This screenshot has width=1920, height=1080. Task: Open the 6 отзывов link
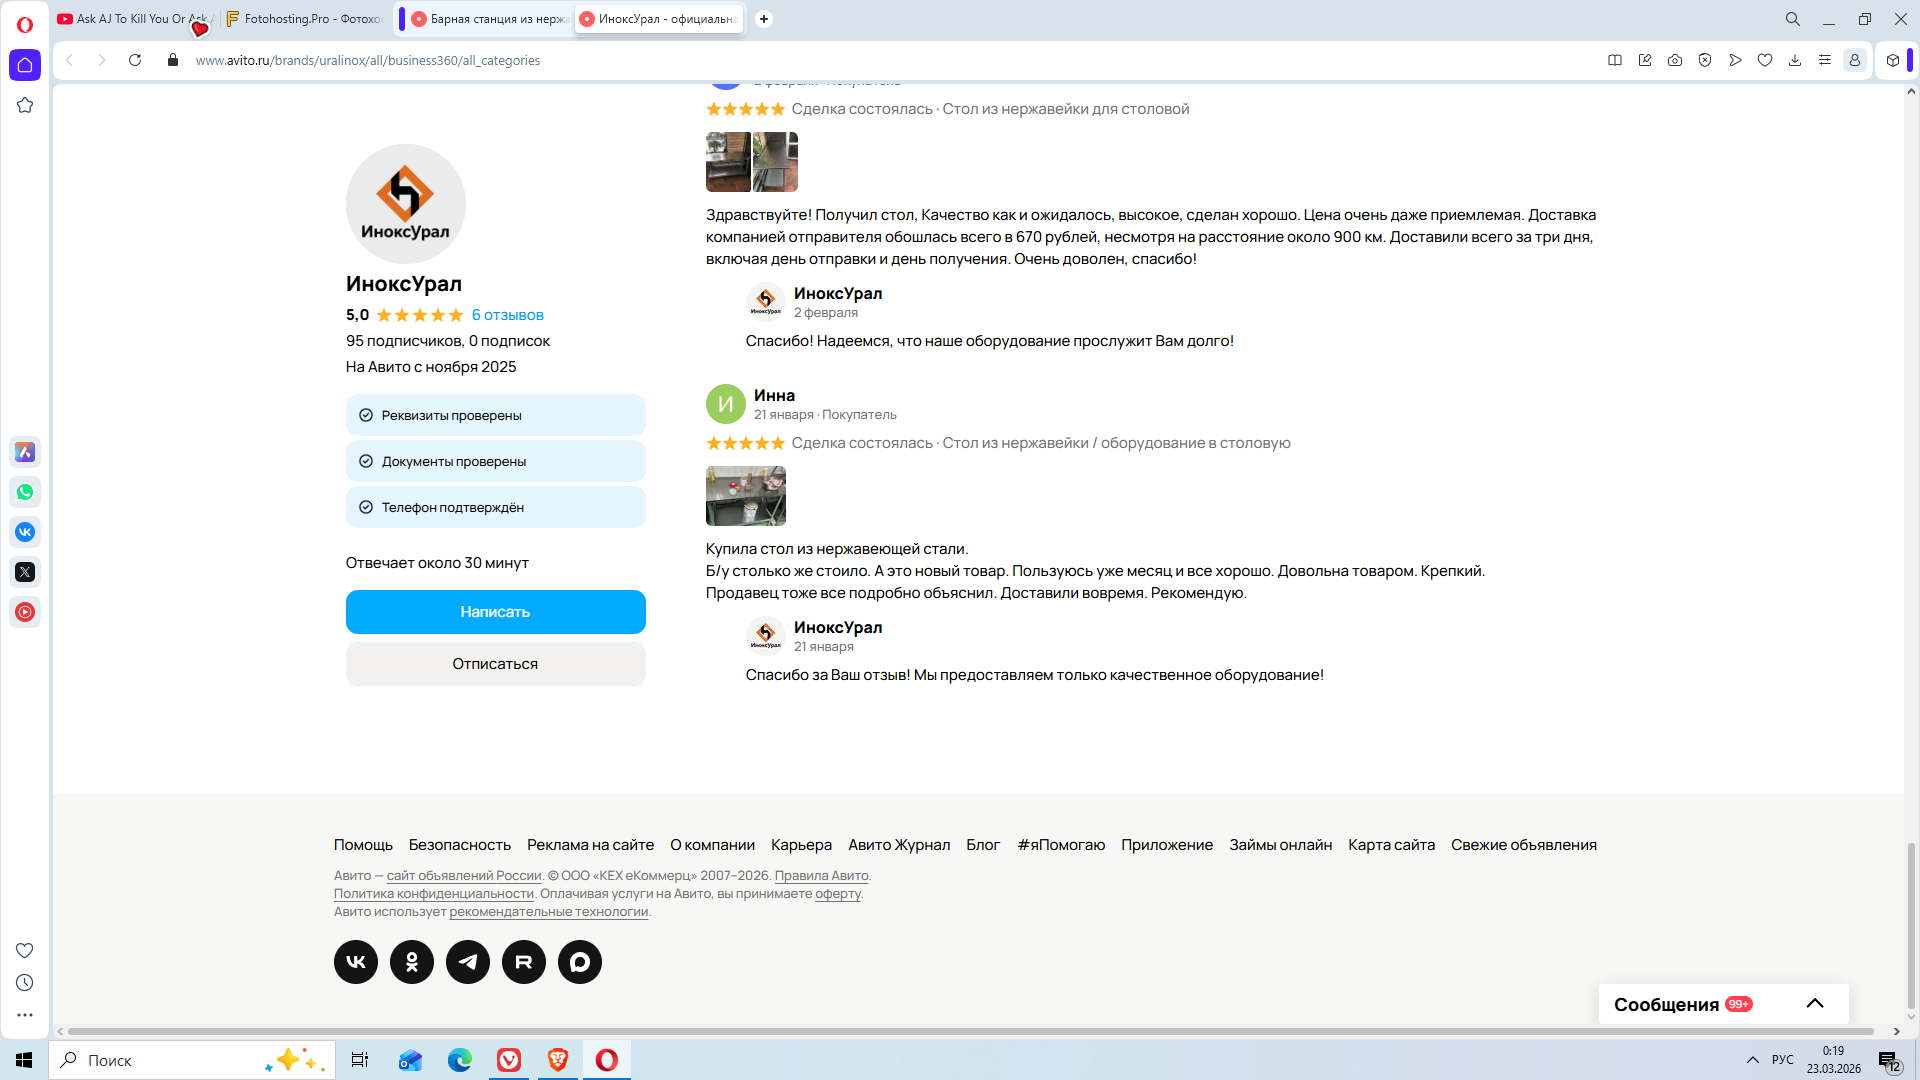(x=508, y=315)
